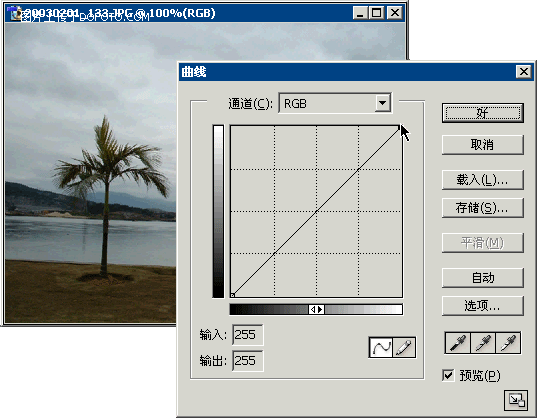Select the pencil draw-curve tool

pos(404,347)
